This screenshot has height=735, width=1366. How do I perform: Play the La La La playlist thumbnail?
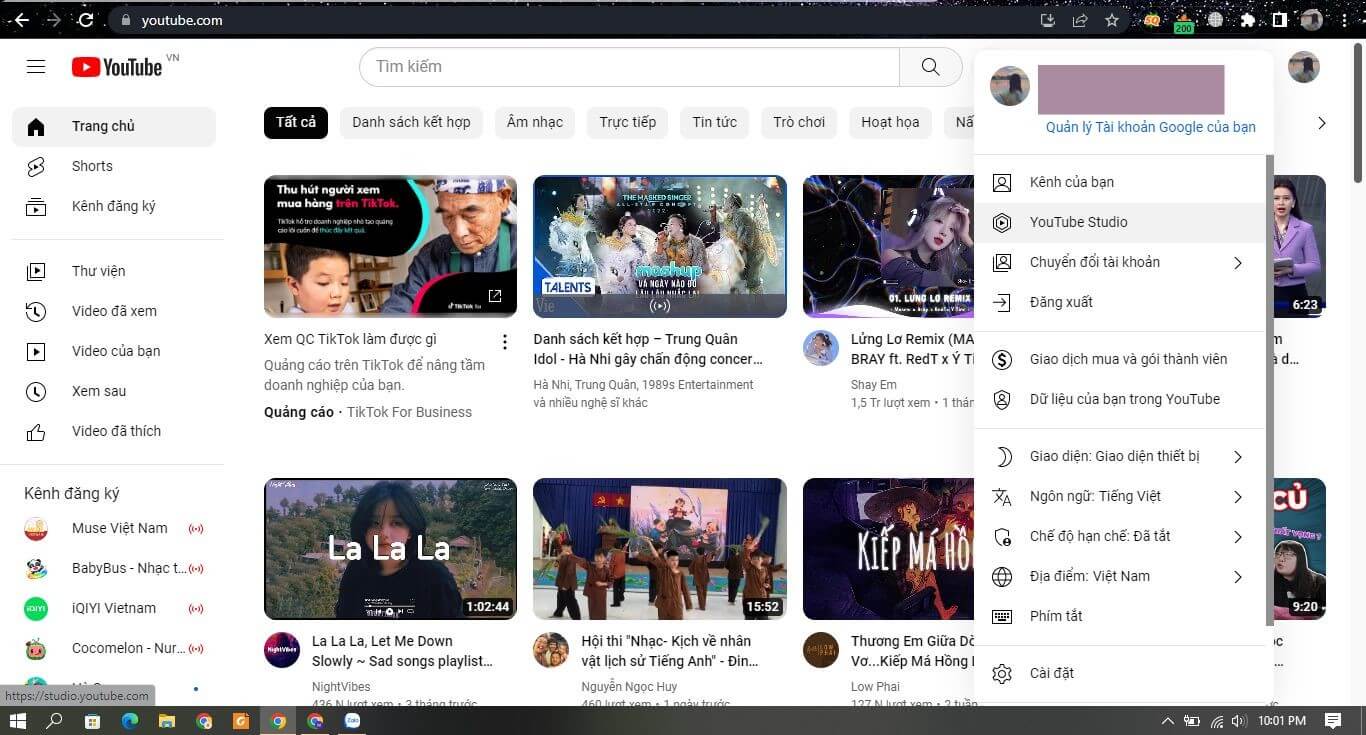390,549
